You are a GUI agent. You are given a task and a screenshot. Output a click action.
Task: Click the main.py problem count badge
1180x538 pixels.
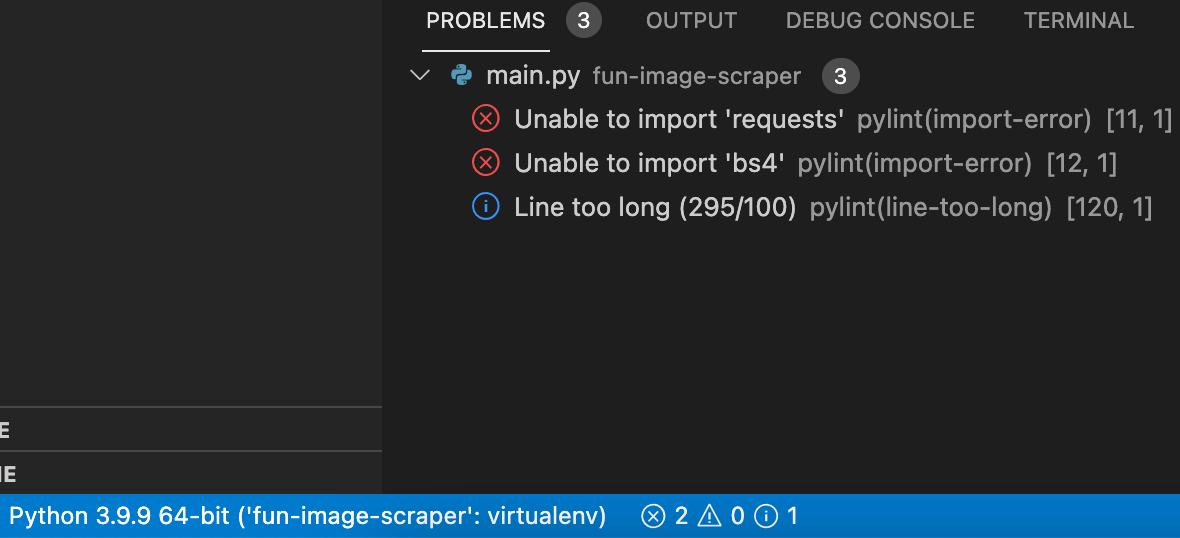click(x=840, y=76)
